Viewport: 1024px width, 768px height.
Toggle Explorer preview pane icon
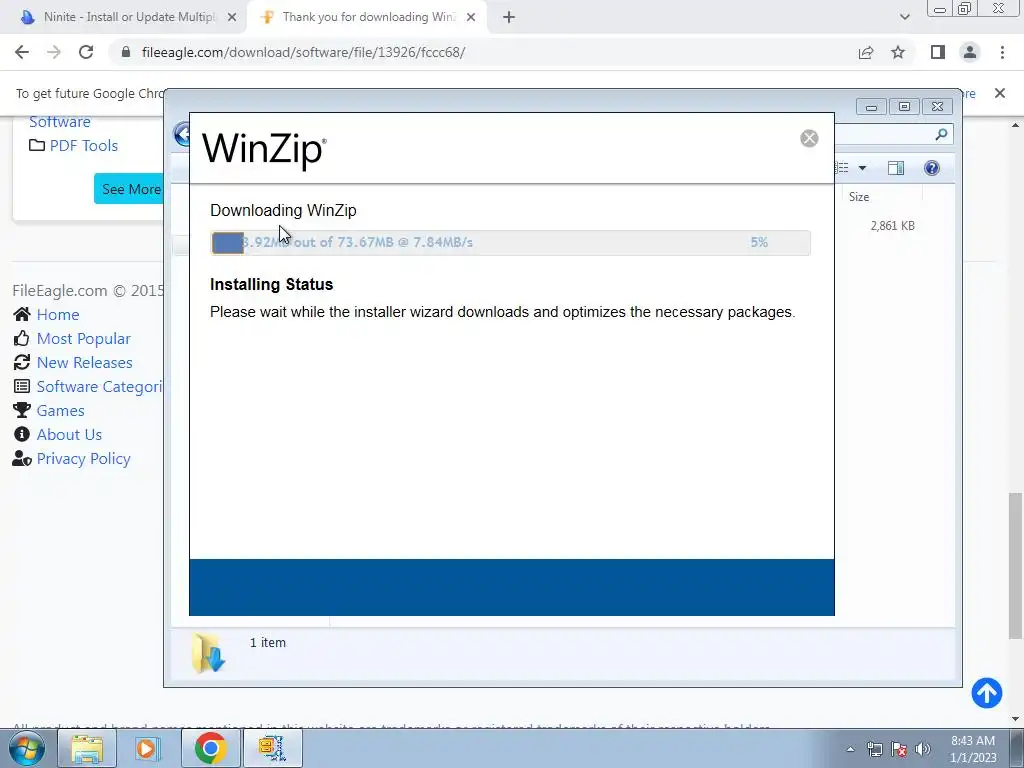pos(896,168)
